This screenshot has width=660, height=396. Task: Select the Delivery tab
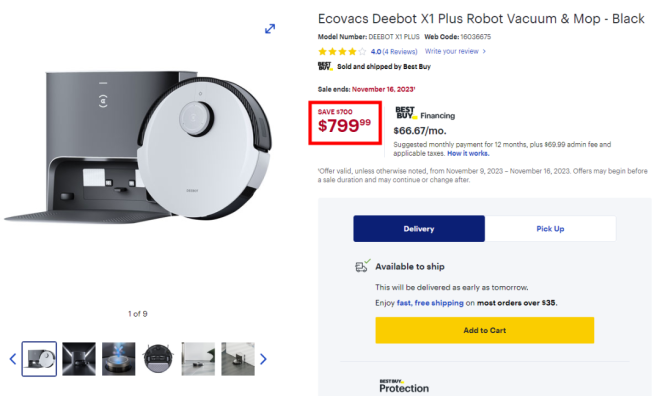[x=419, y=229]
